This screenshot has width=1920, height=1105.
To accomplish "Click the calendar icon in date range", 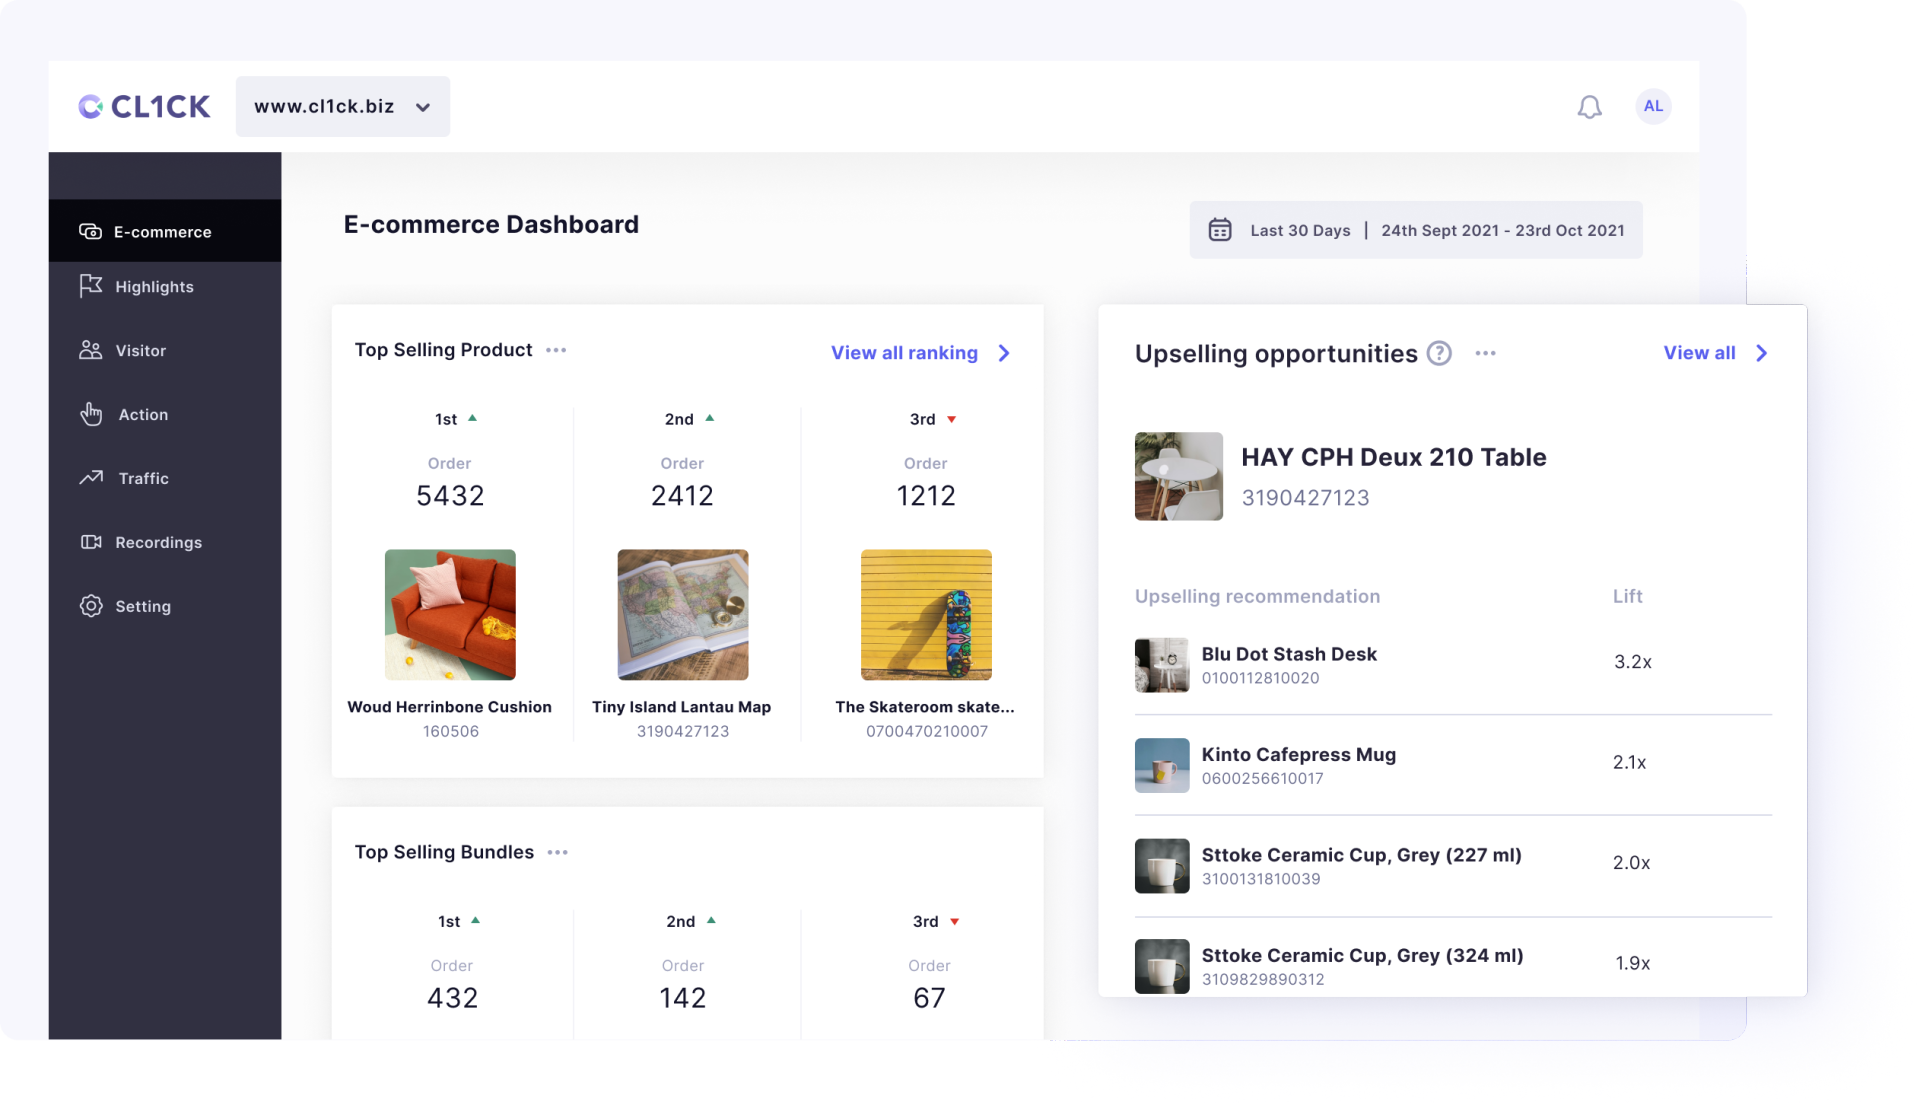I will [x=1219, y=230].
